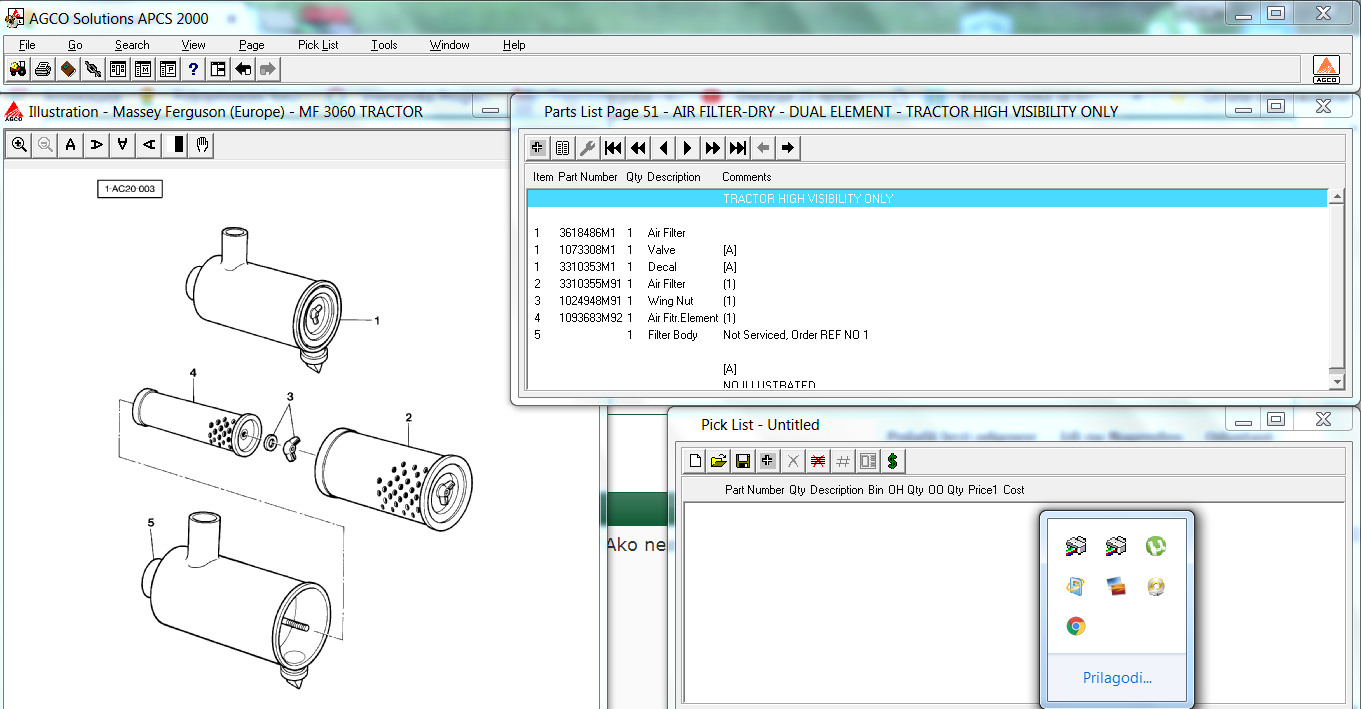
Task: Click the chain link icon in main toolbar
Action: pos(93,69)
